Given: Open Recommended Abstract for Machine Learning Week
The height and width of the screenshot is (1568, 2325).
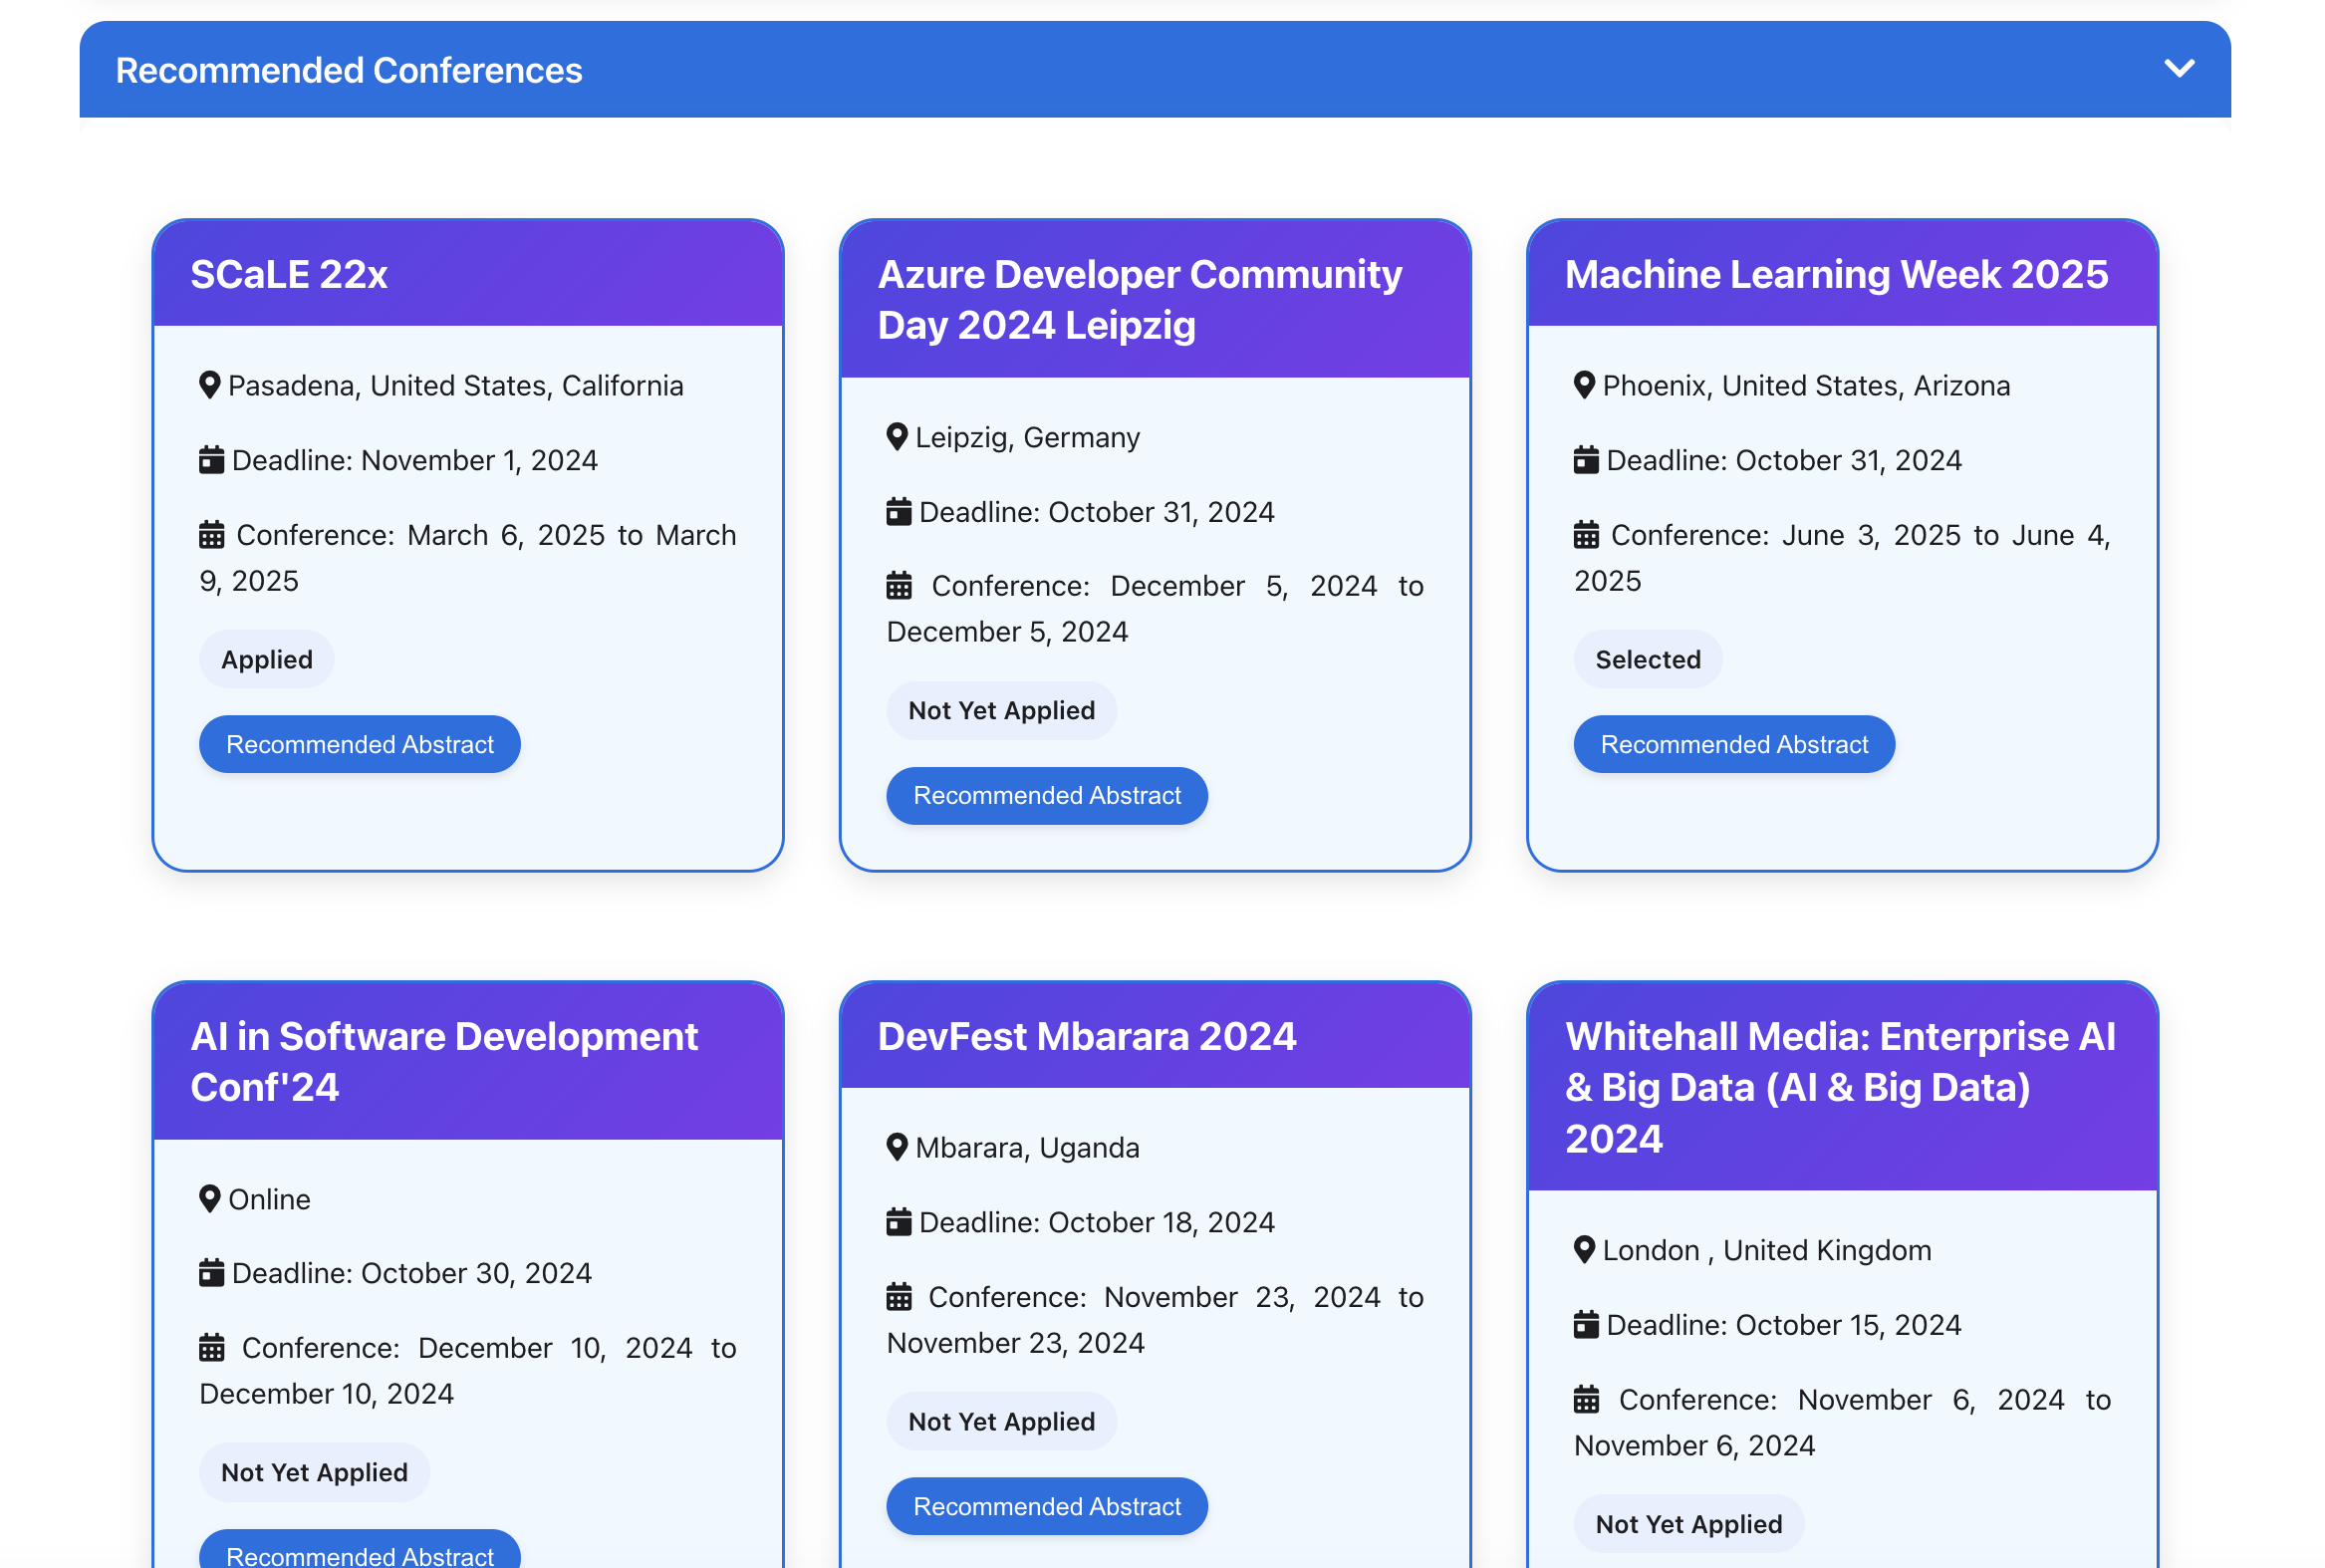Looking at the screenshot, I should point(1734,744).
